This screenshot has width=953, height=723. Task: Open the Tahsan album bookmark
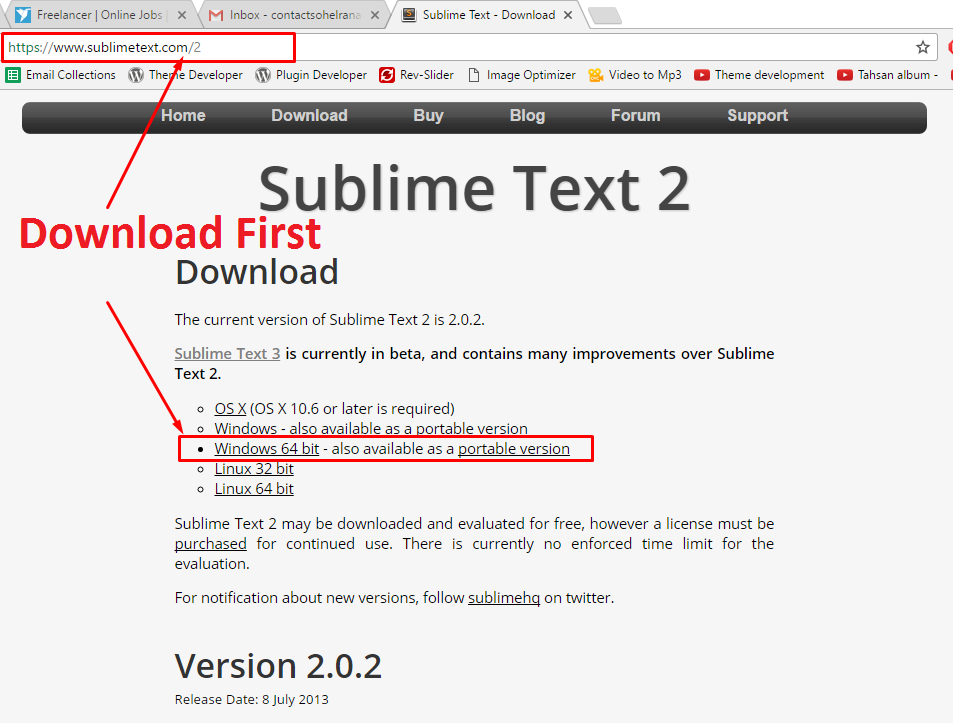[x=887, y=75]
